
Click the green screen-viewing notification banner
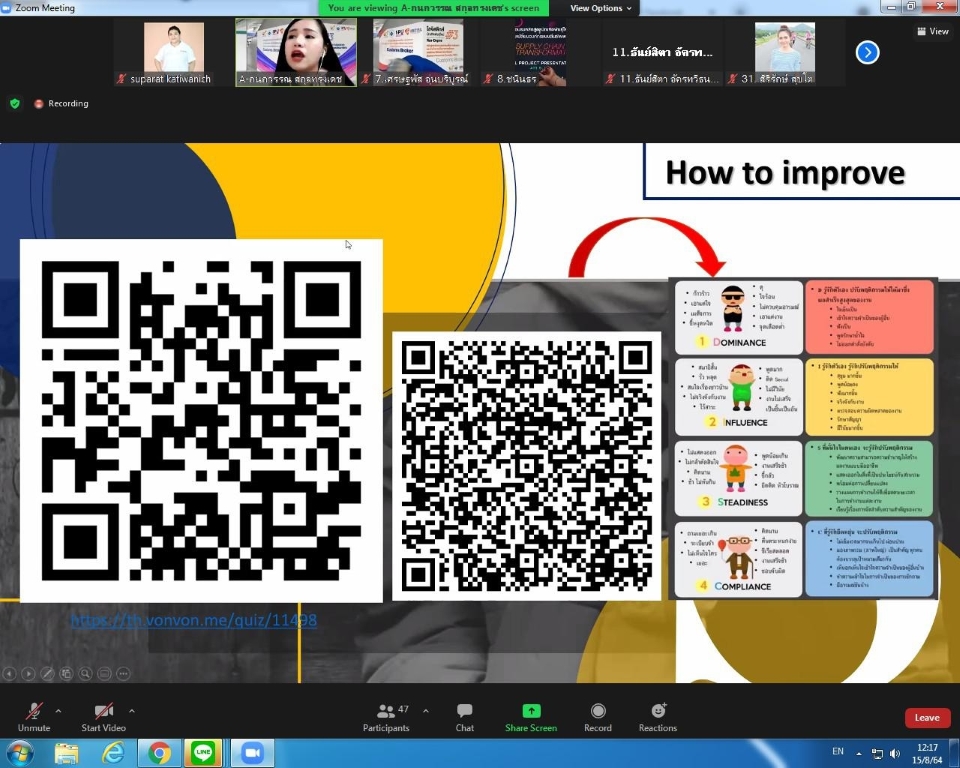click(x=433, y=8)
